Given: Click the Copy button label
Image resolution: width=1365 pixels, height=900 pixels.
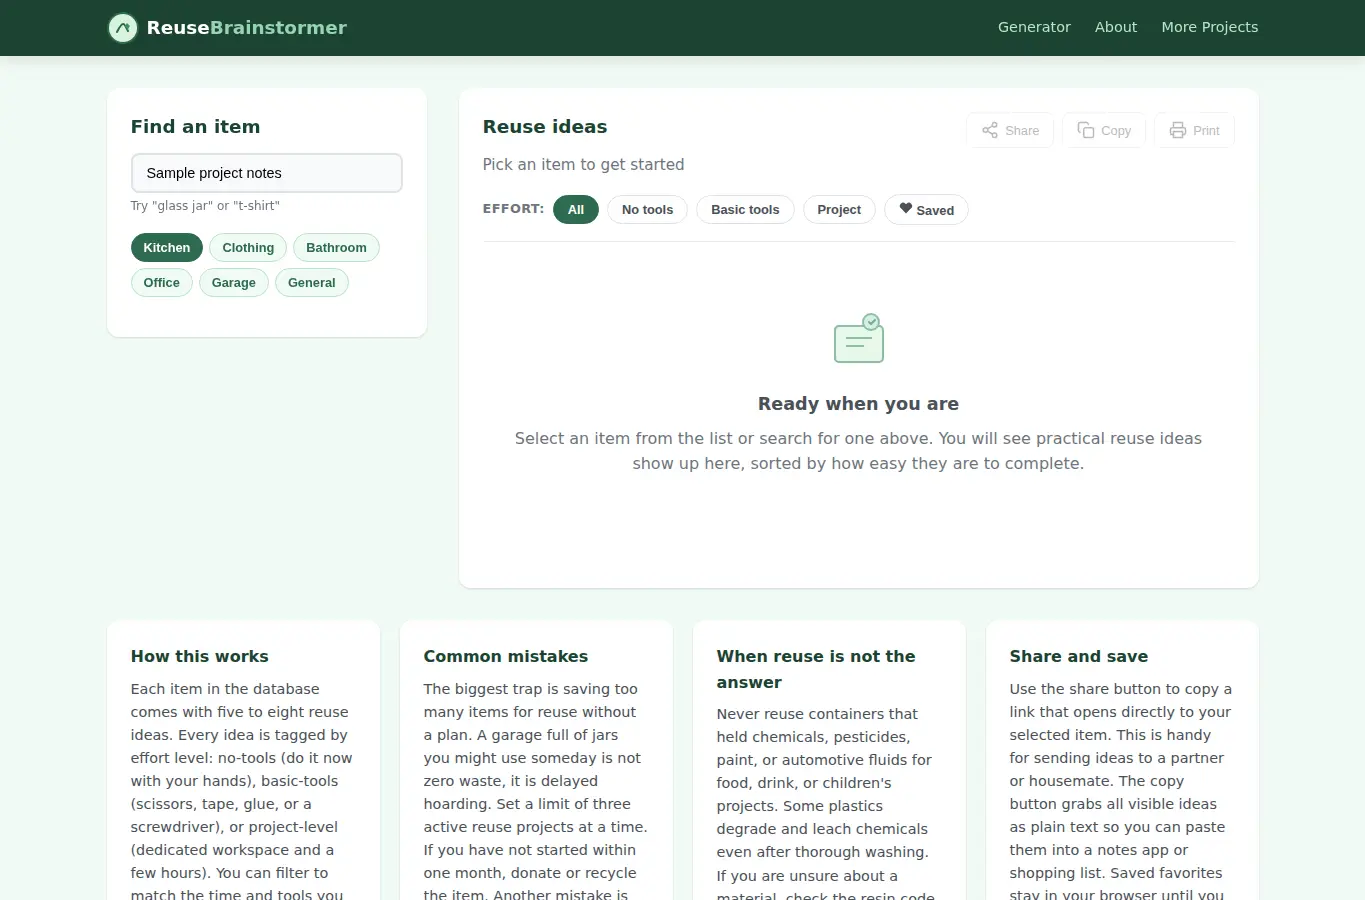Looking at the screenshot, I should tap(1116, 131).
